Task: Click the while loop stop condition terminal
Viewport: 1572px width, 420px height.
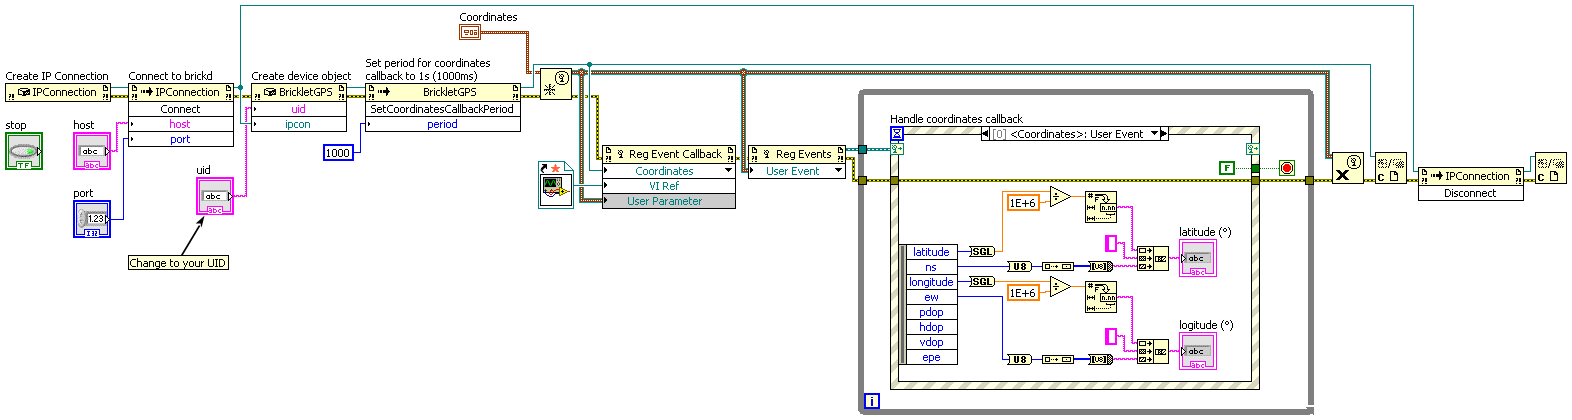Action: [x=1286, y=168]
